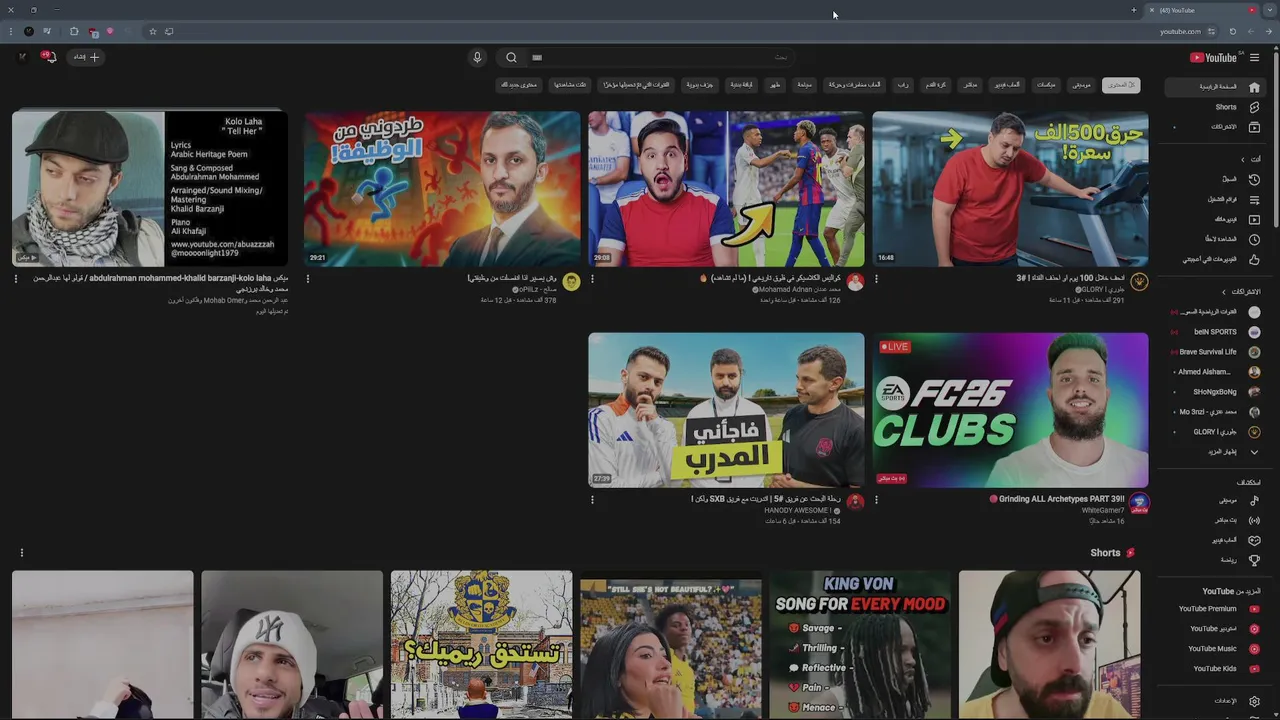Screen dimensions: 1280x720
Task: Open Mo 3nzi channel subscription
Action: [x=1217, y=412]
